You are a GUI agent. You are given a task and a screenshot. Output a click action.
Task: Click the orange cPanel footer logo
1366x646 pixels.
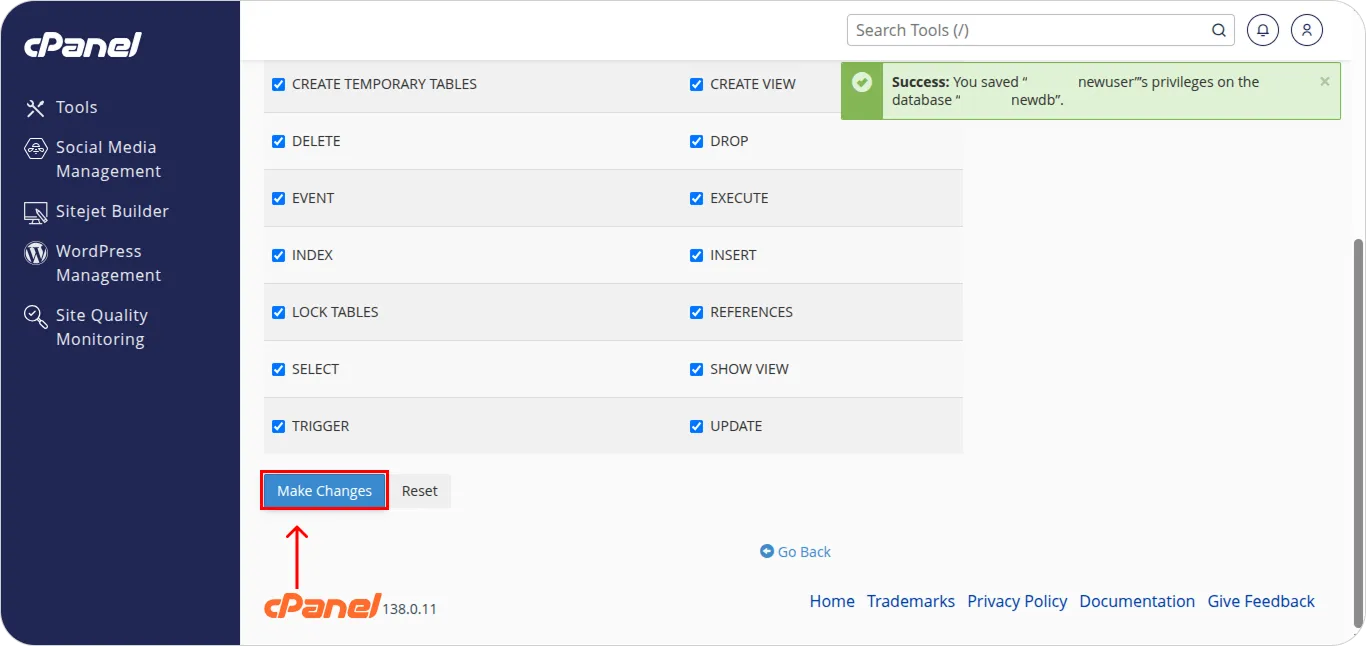322,605
